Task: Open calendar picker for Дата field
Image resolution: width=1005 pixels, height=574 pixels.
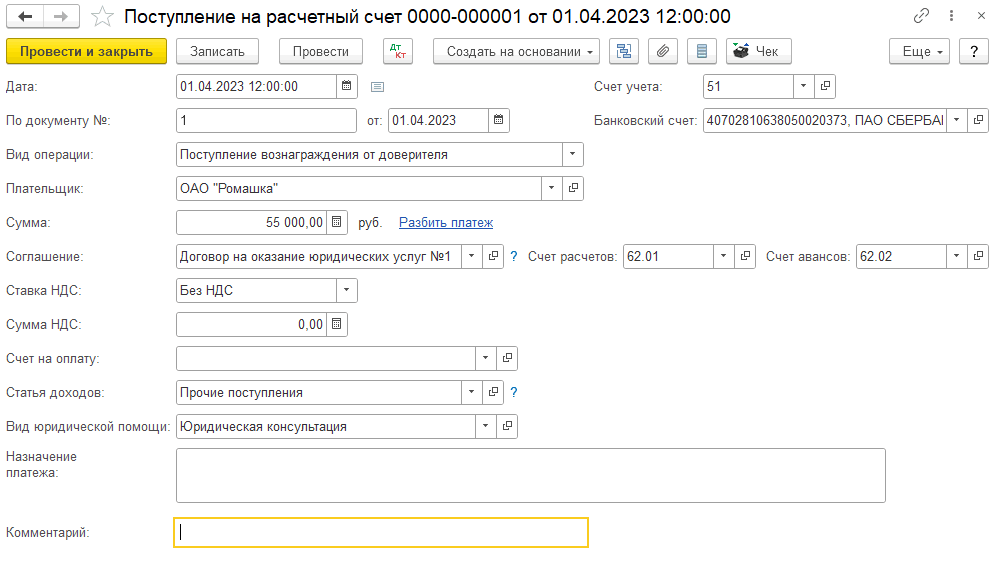Action: tap(346, 87)
